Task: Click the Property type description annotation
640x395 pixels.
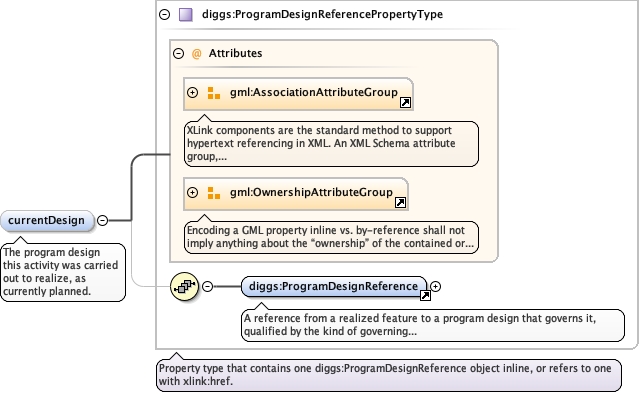Action: point(389,375)
